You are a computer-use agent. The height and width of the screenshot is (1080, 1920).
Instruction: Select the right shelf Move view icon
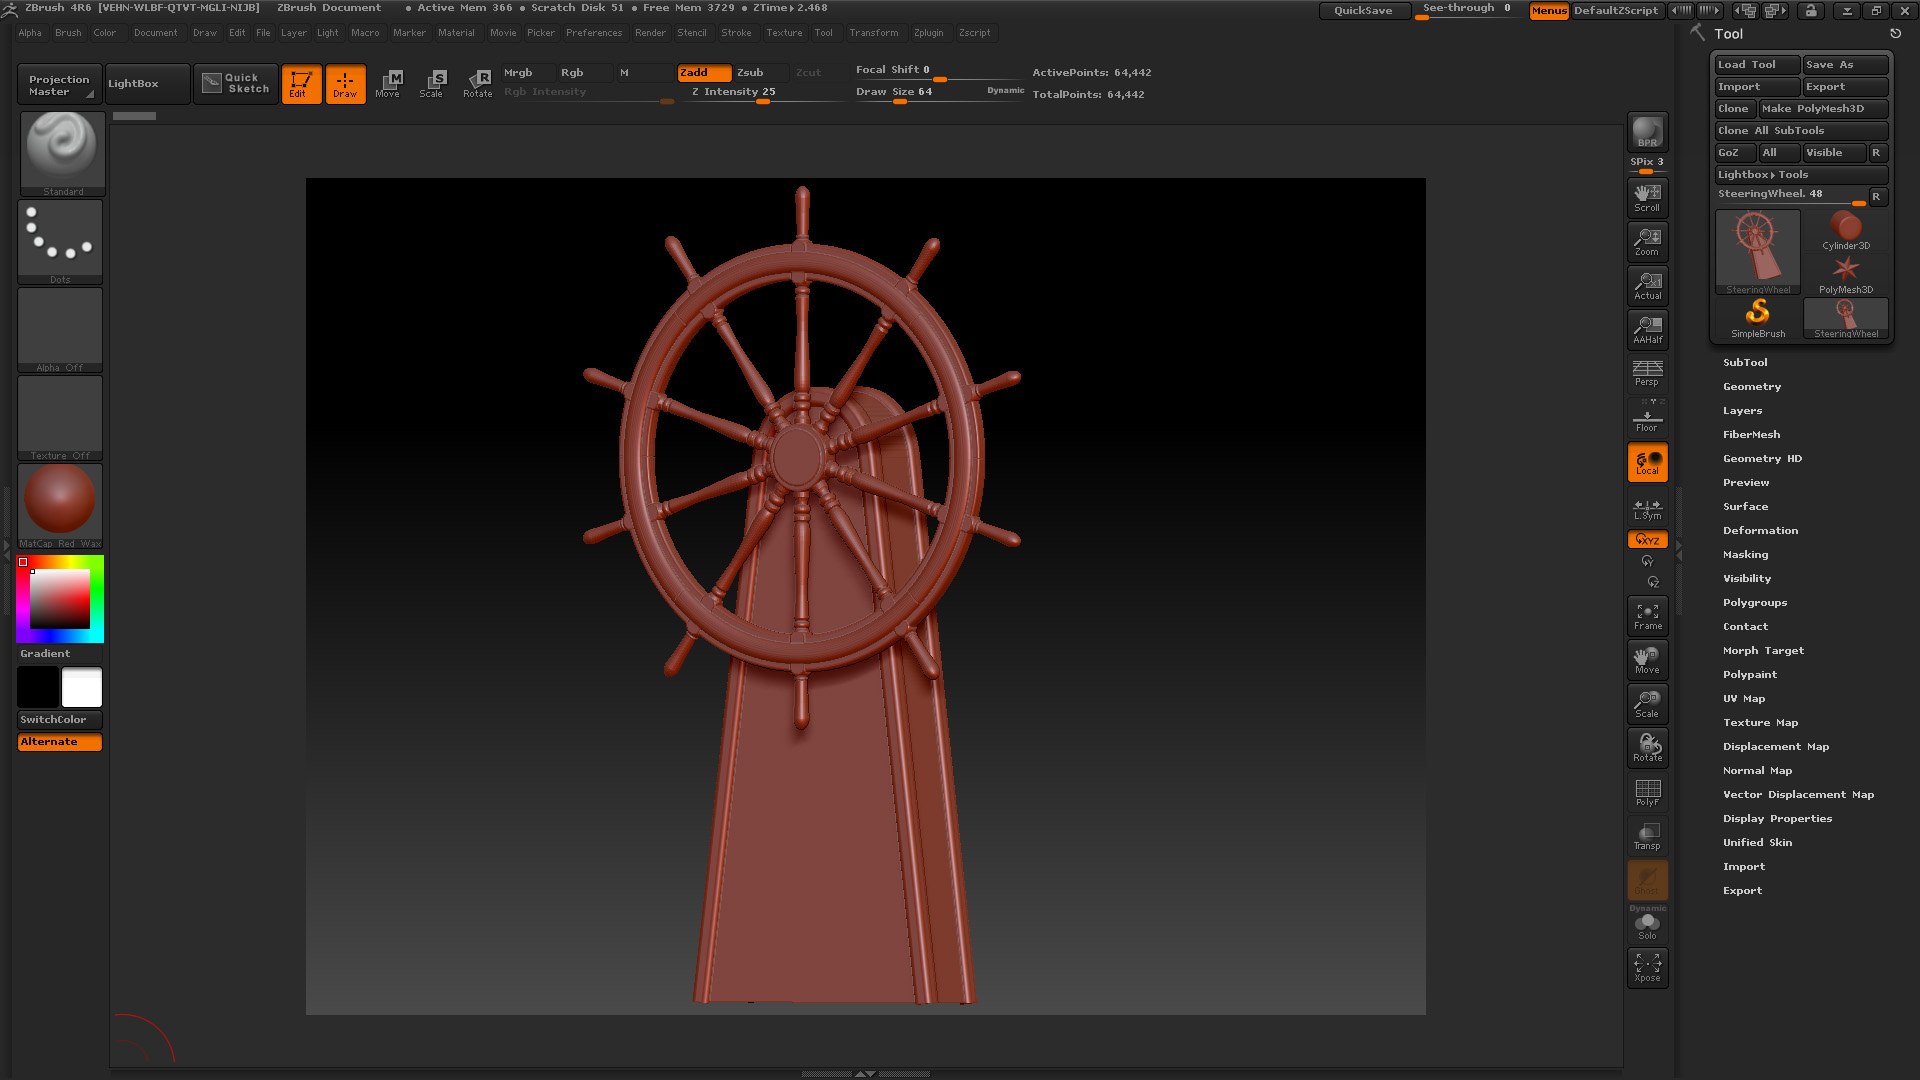click(1647, 659)
